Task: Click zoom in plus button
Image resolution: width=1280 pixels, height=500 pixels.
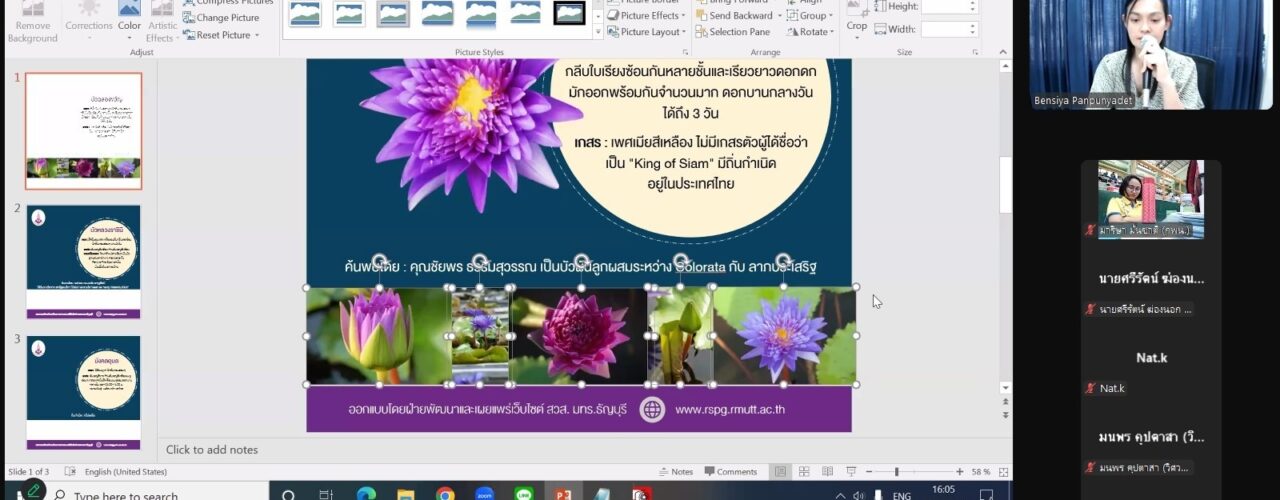Action: (959, 472)
